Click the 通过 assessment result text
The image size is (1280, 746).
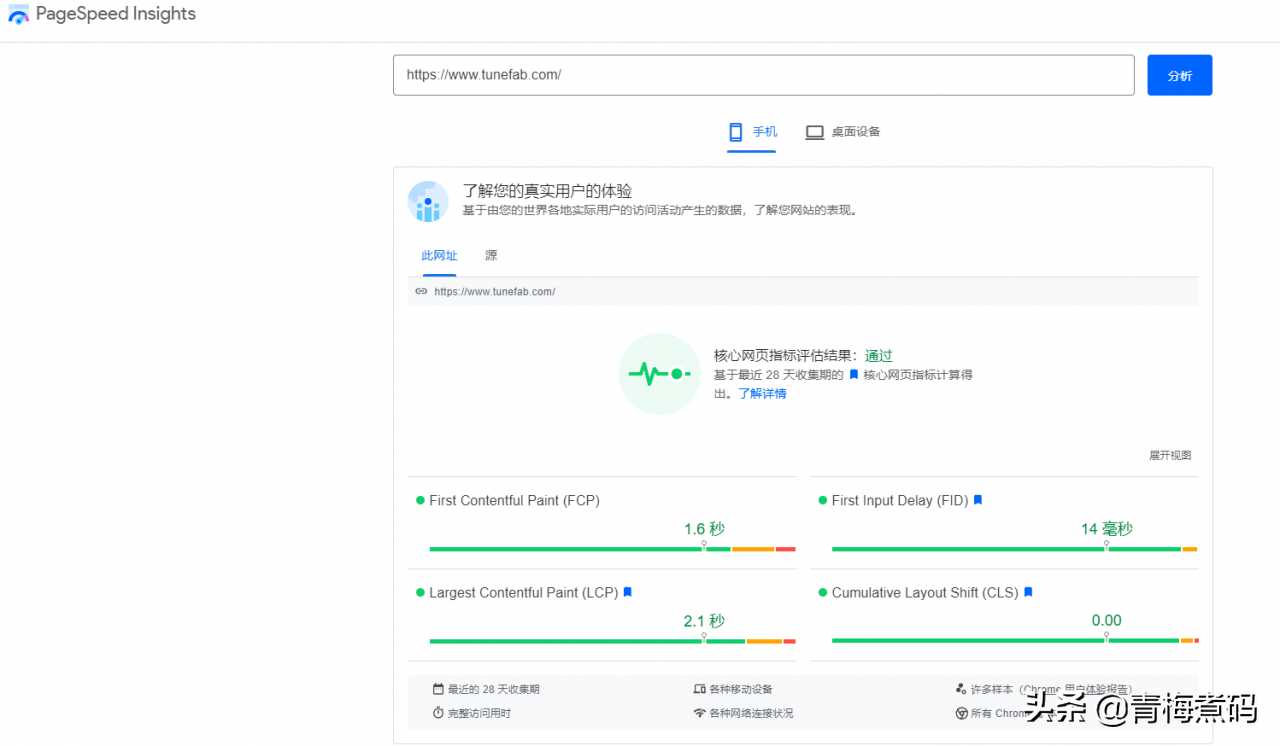pyautogui.click(x=879, y=356)
